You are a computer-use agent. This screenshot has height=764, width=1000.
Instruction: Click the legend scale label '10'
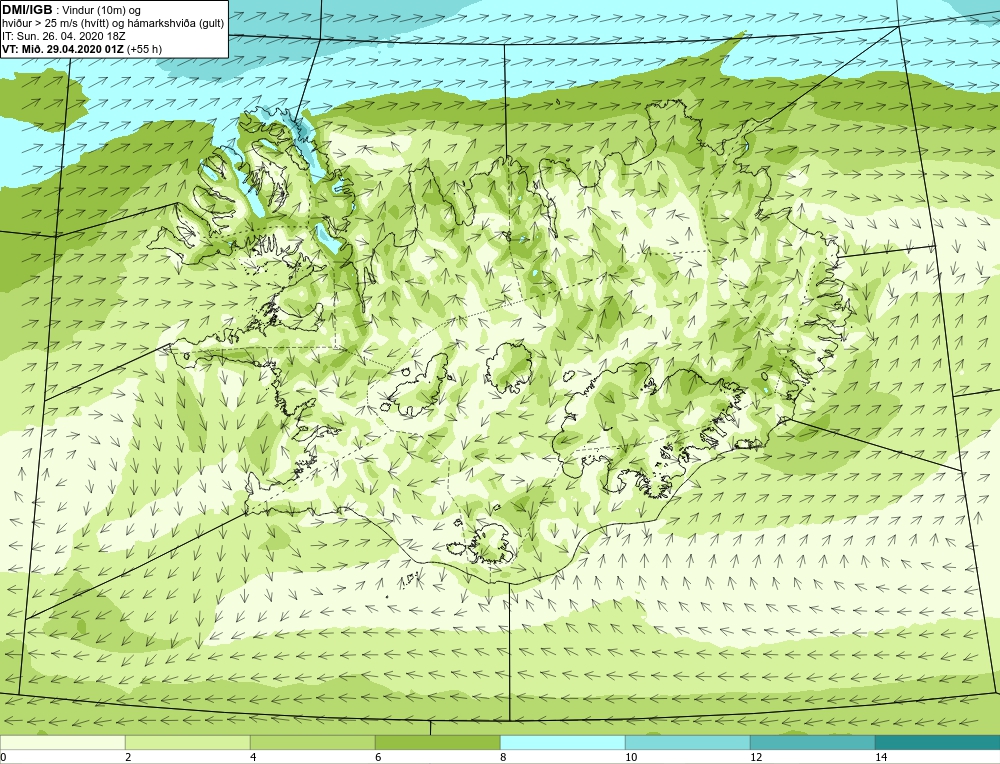pyautogui.click(x=631, y=757)
